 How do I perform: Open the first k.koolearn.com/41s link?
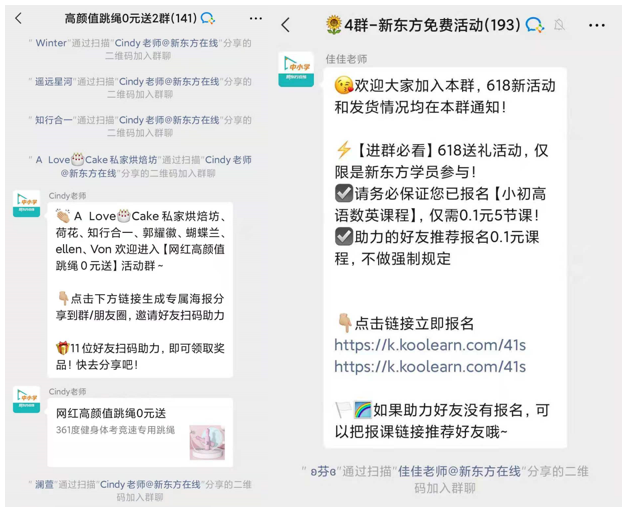[430, 345]
